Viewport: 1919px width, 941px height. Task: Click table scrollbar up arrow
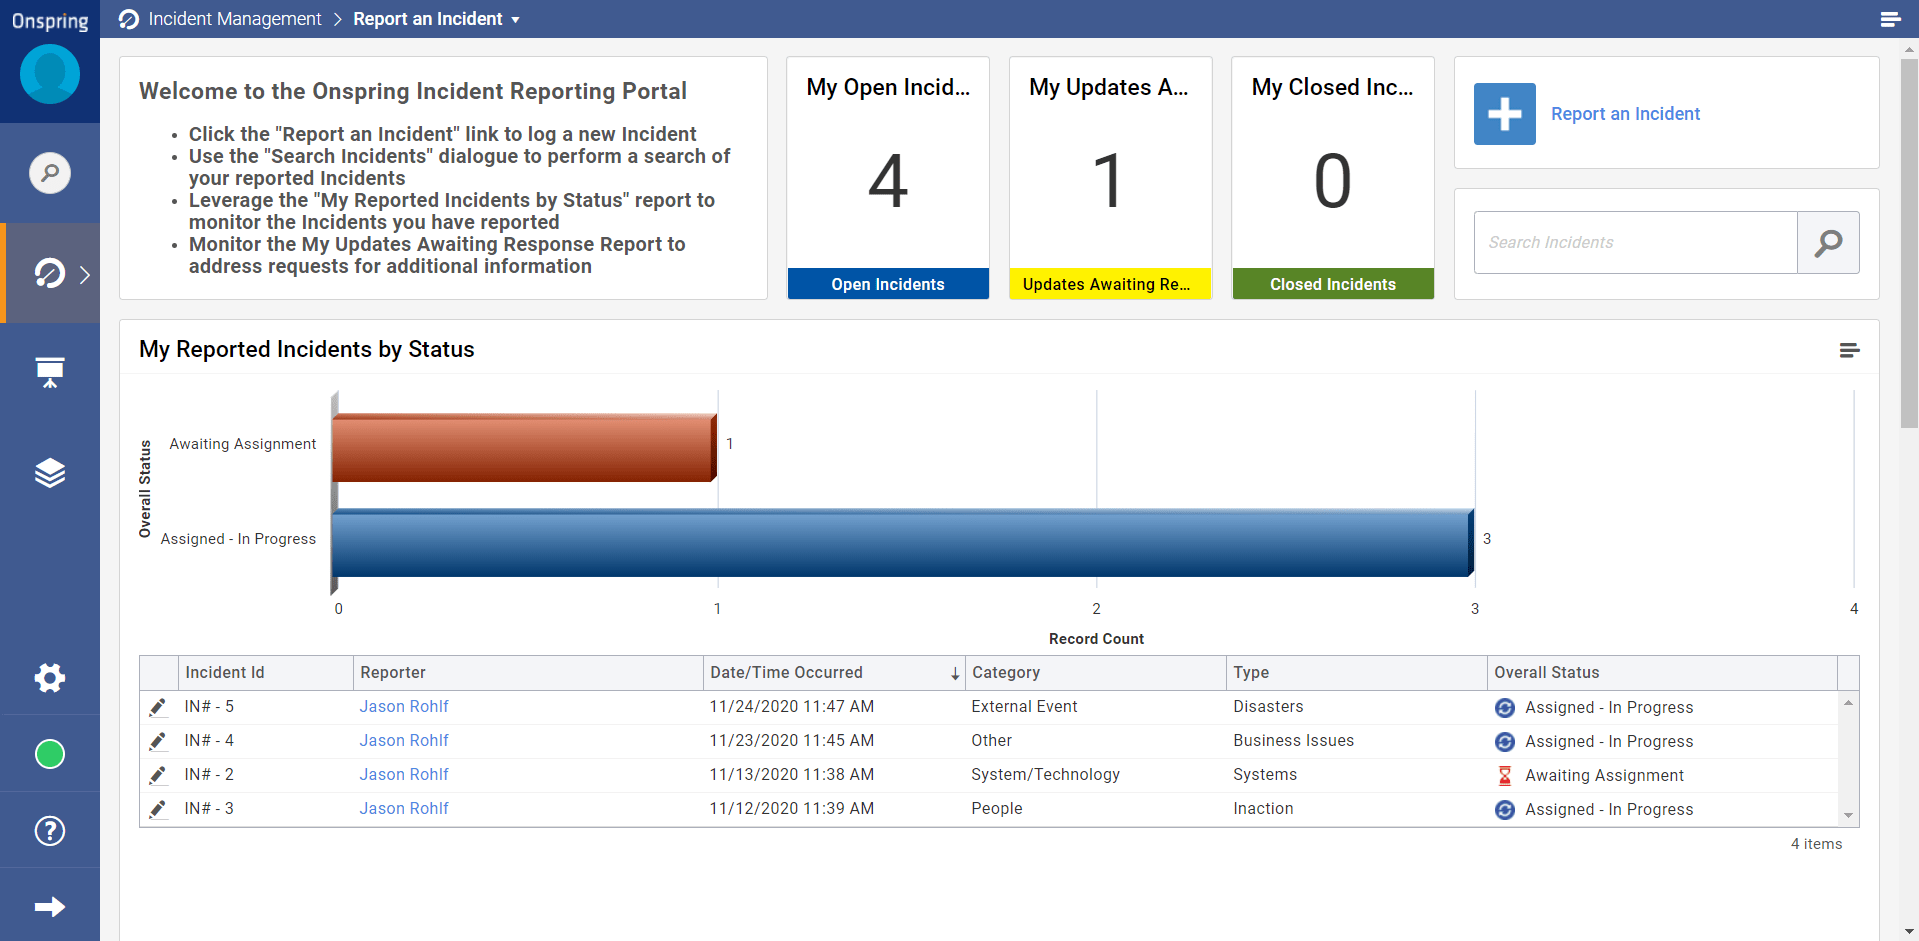click(x=1848, y=703)
